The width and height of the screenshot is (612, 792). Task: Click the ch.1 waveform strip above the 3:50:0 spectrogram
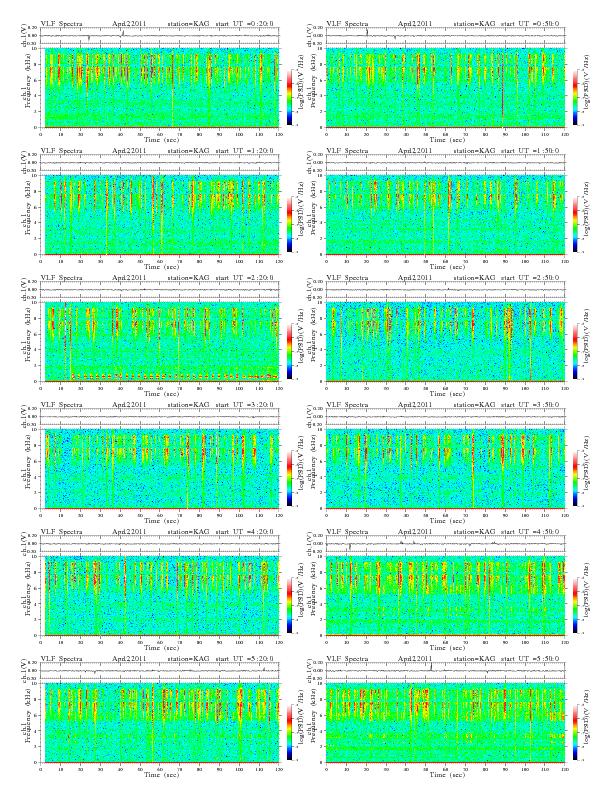pos(445,417)
